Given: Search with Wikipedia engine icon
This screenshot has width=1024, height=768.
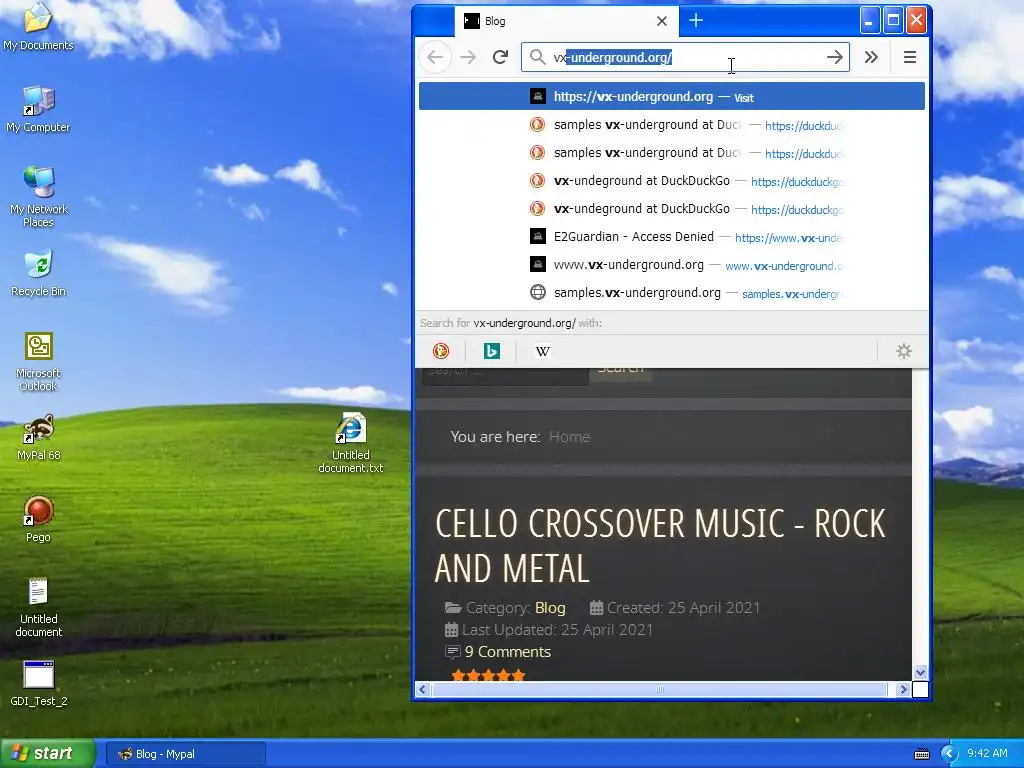Looking at the screenshot, I should [542, 351].
